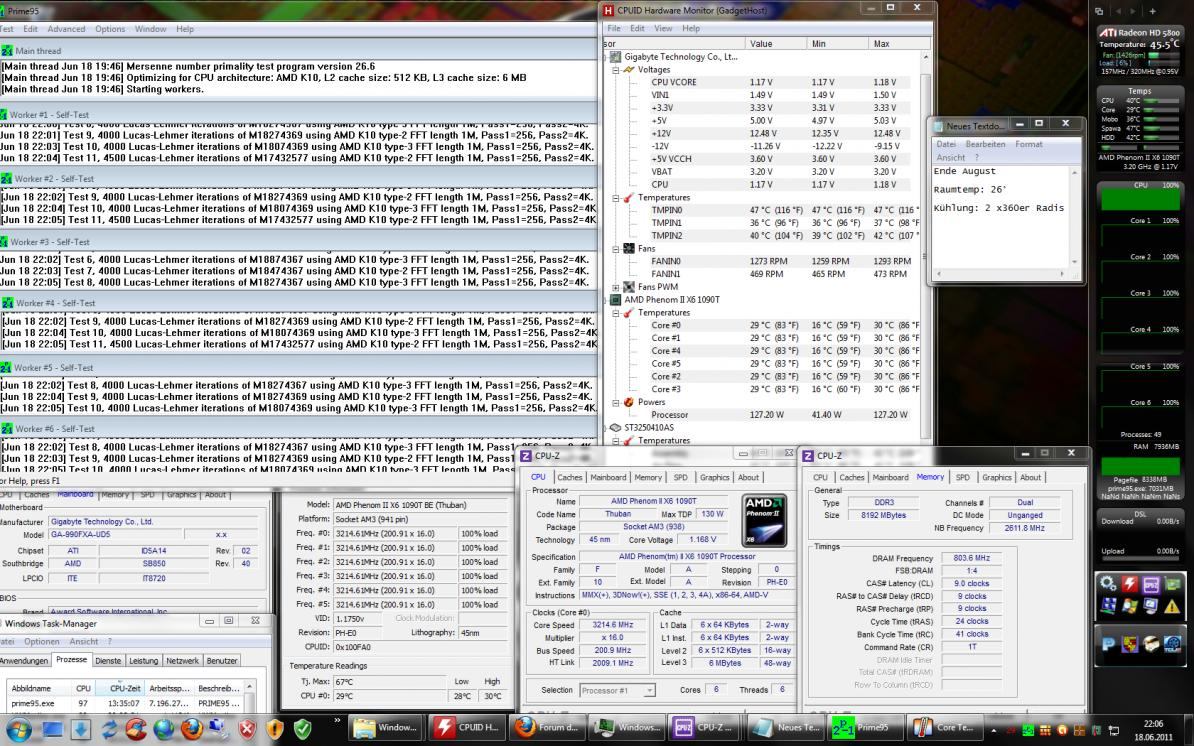Sort Task Manager by CPU-Zeit column
The height and width of the screenshot is (746, 1194).
(x=120, y=688)
